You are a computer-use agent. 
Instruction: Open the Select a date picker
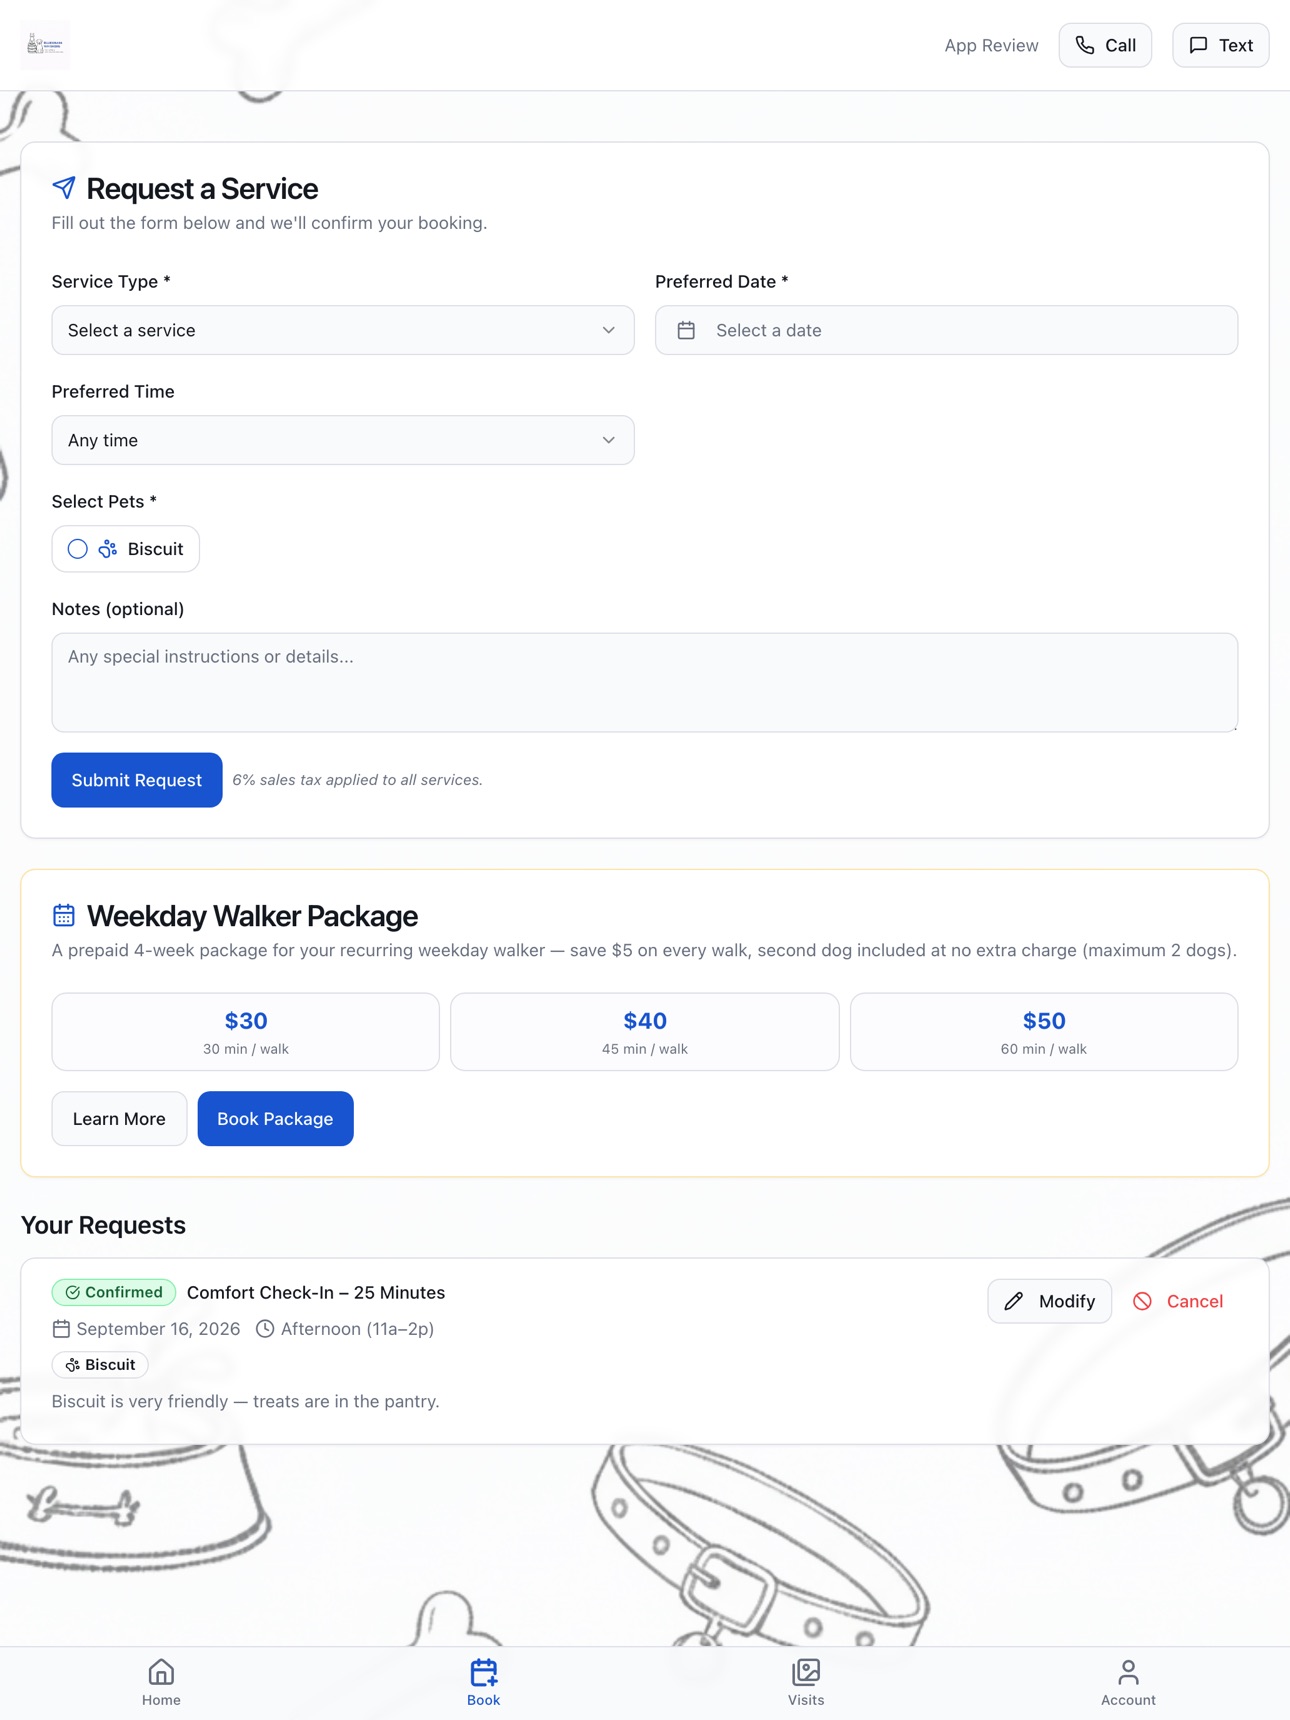pos(946,330)
